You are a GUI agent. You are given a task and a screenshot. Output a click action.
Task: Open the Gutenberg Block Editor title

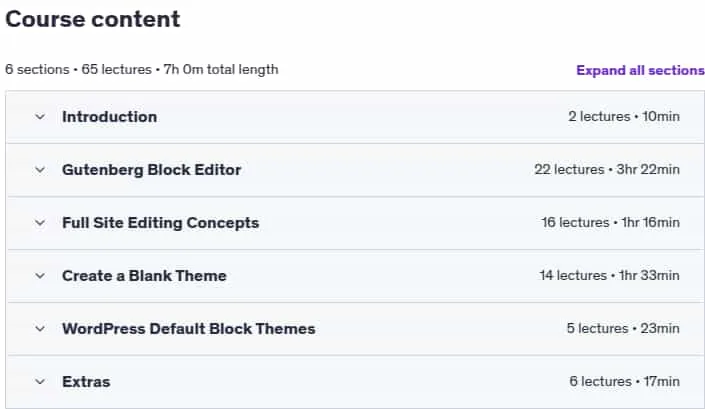coord(152,170)
